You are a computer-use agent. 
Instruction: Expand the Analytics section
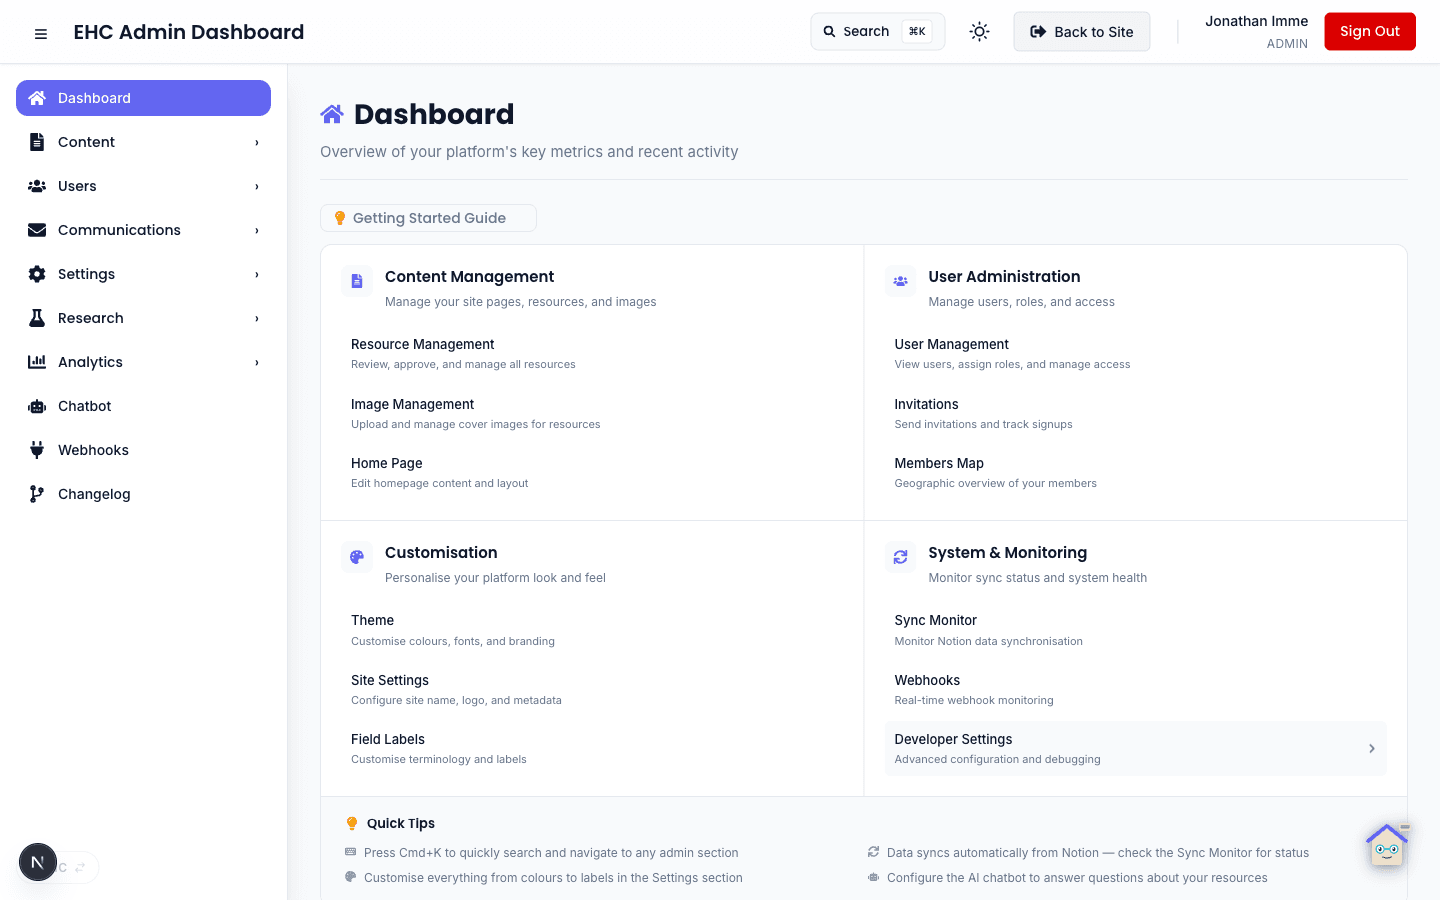coord(257,362)
